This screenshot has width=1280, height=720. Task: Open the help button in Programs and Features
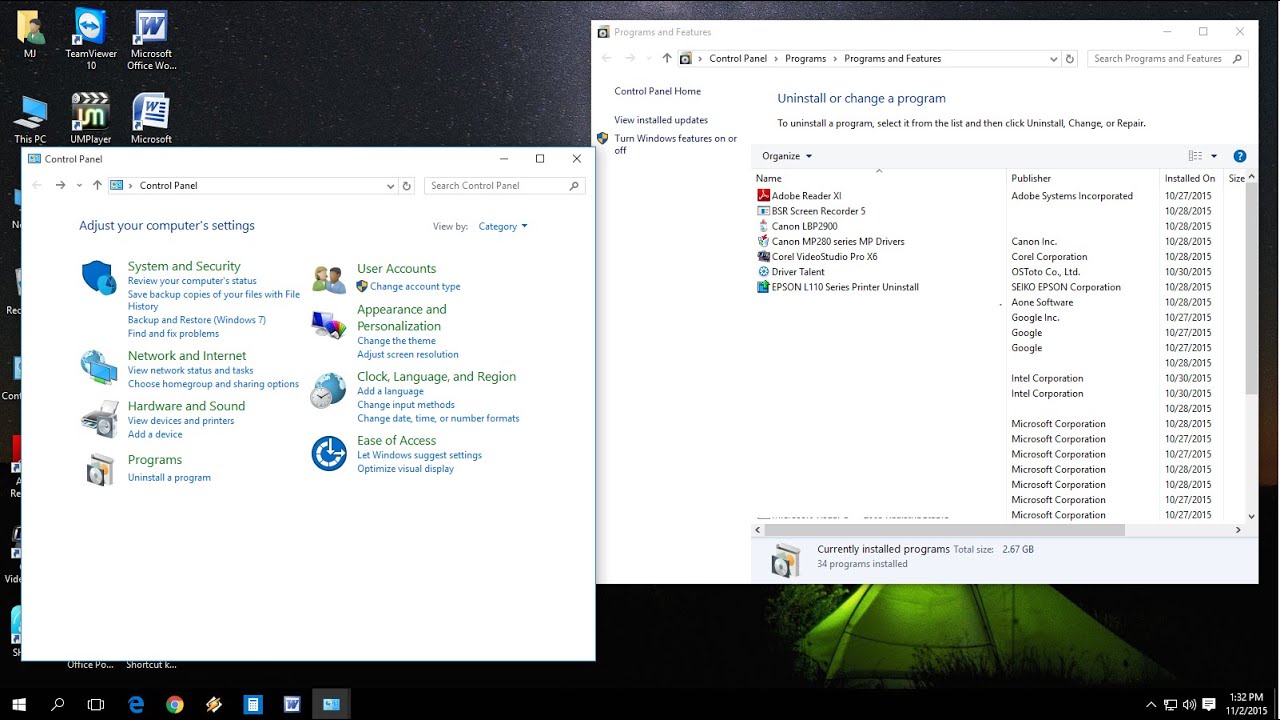click(1240, 156)
